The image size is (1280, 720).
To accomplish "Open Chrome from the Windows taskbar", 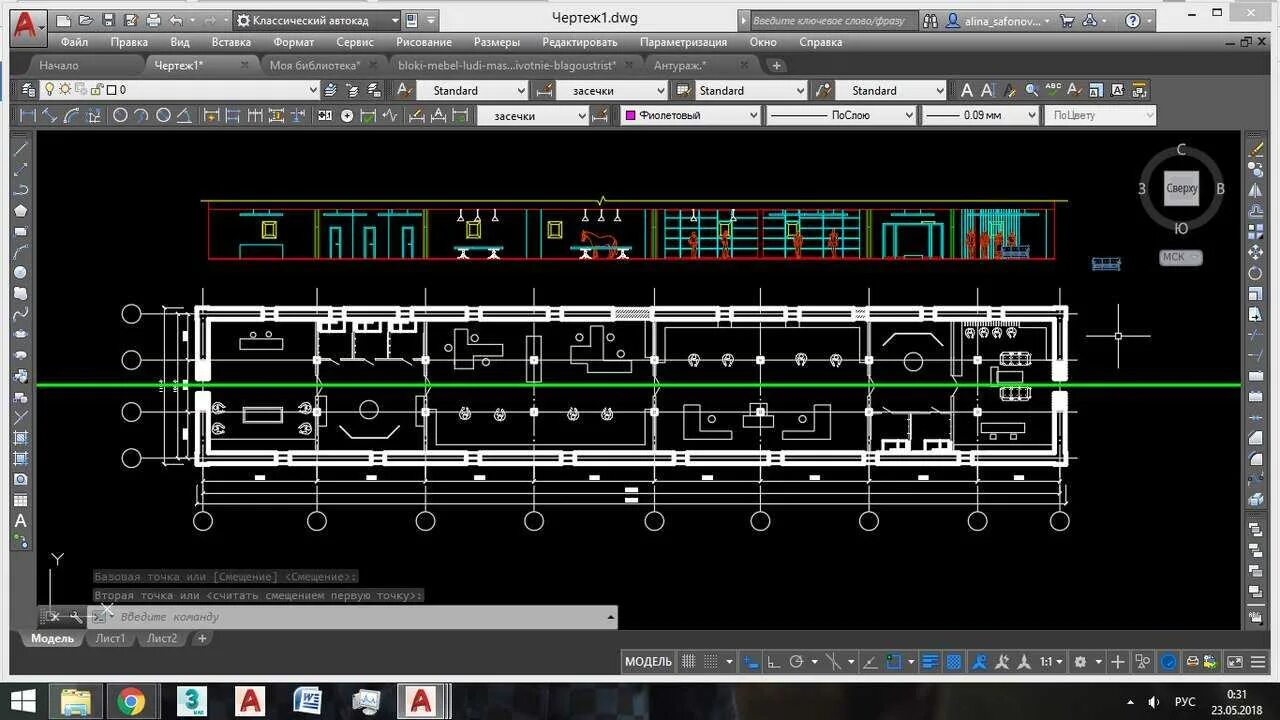I will point(130,701).
